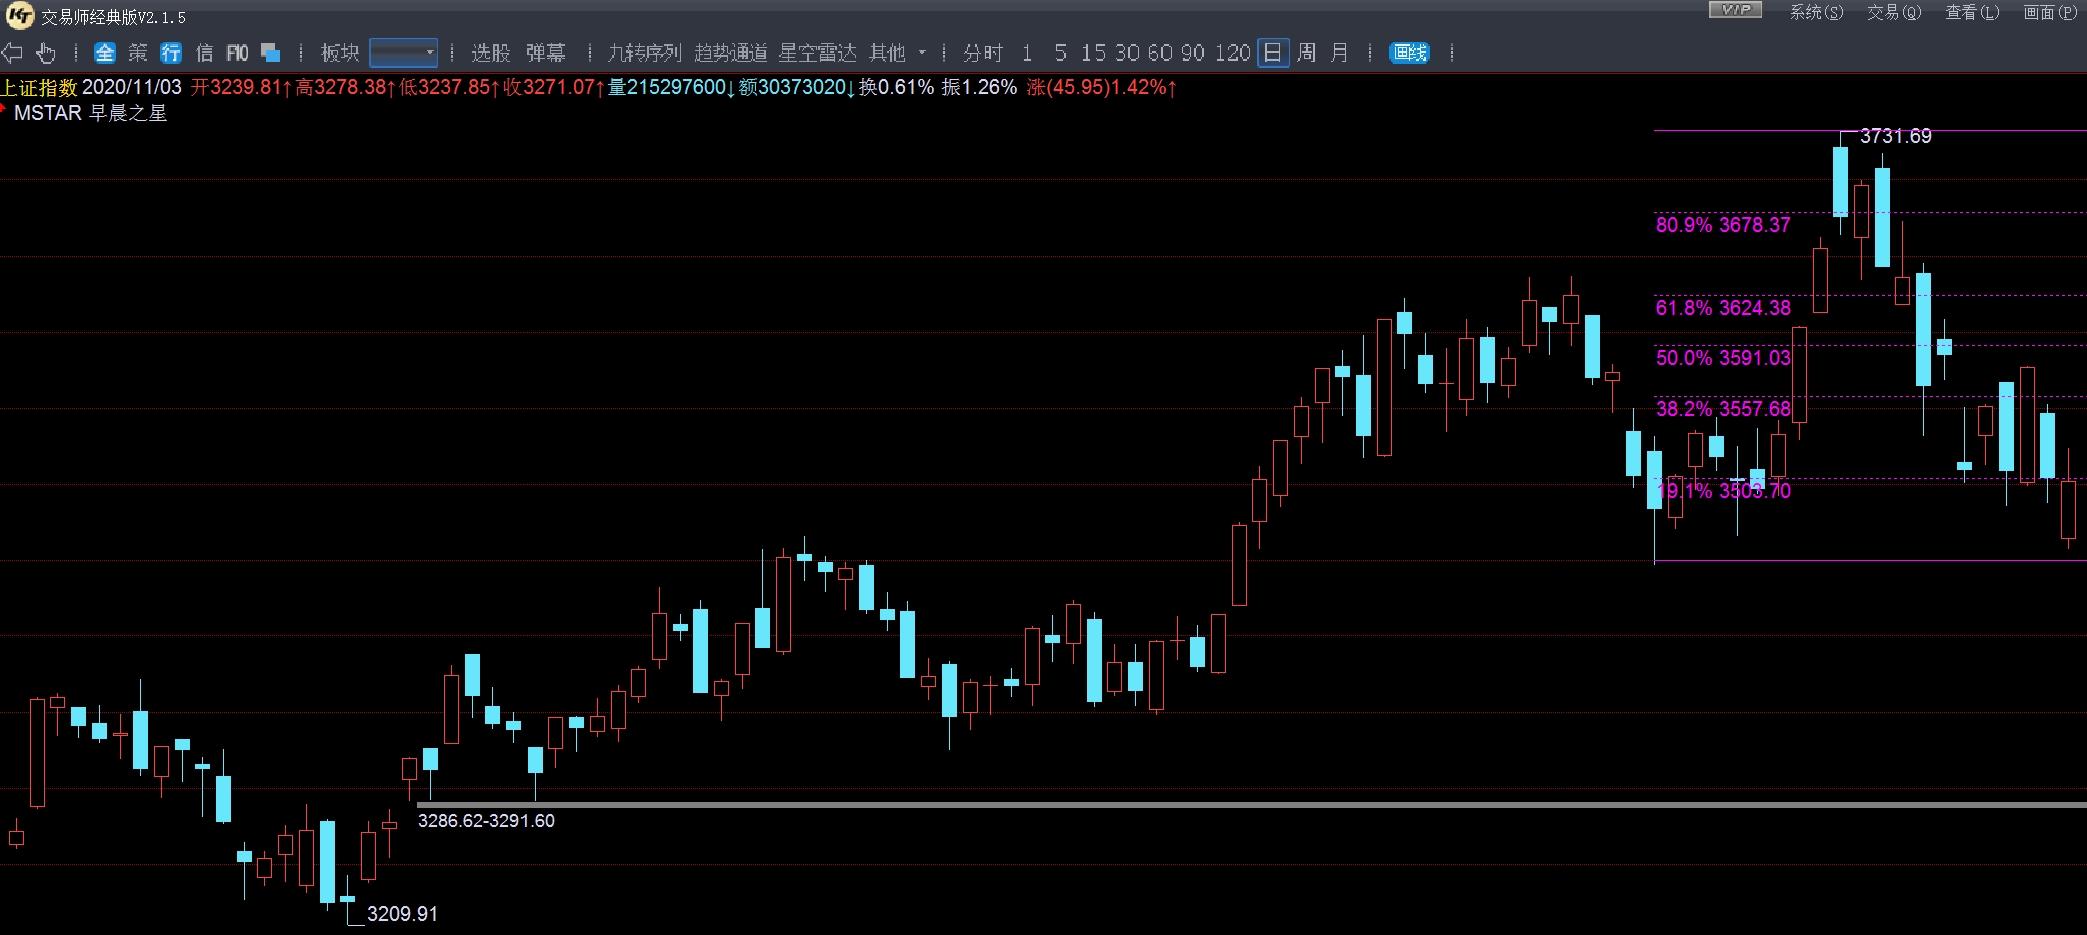Click the blue 全 icon
The image size is (2087, 935).
[105, 52]
